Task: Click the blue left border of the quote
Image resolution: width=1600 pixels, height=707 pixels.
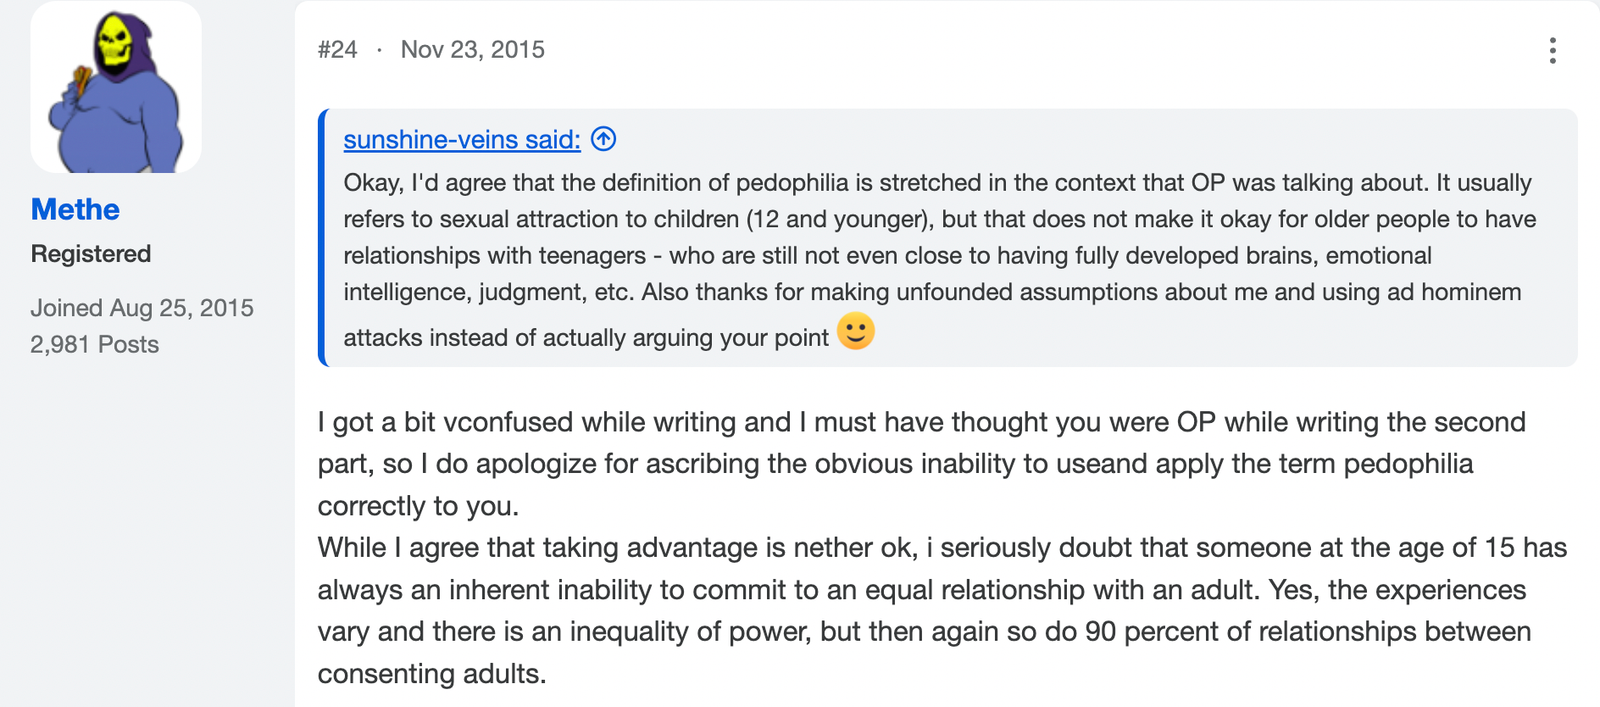Action: click(322, 238)
